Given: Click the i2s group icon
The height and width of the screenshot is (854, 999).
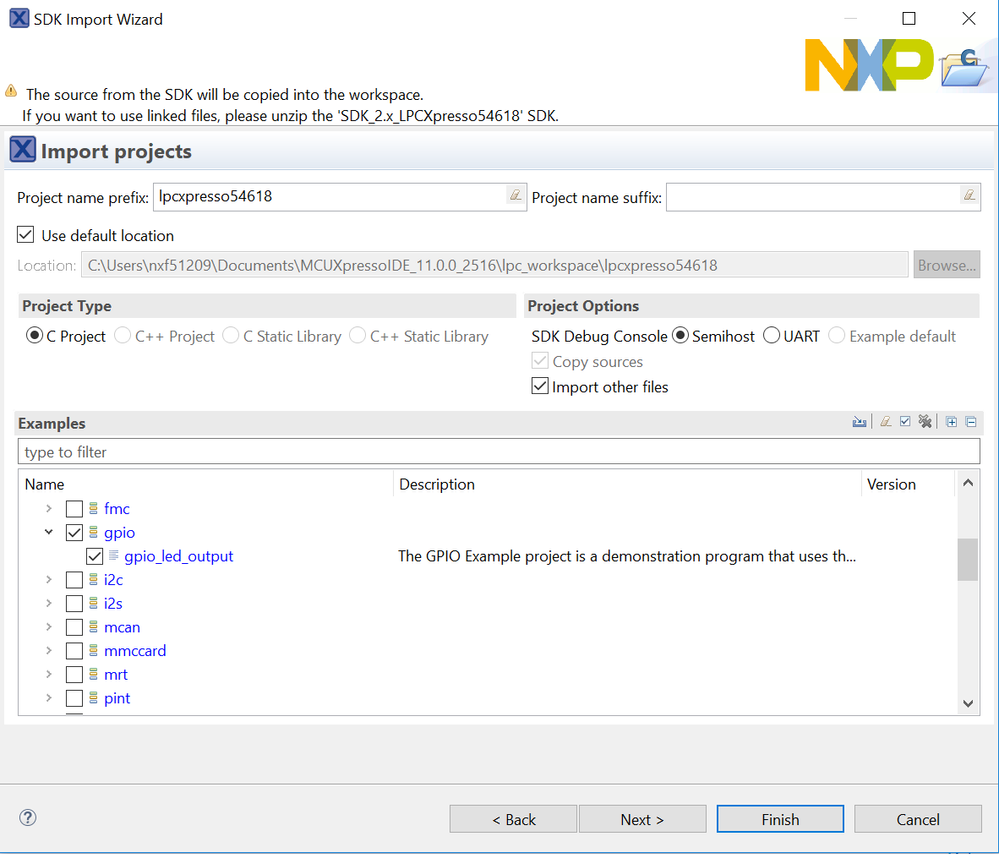Looking at the screenshot, I should pyautogui.click(x=93, y=603).
